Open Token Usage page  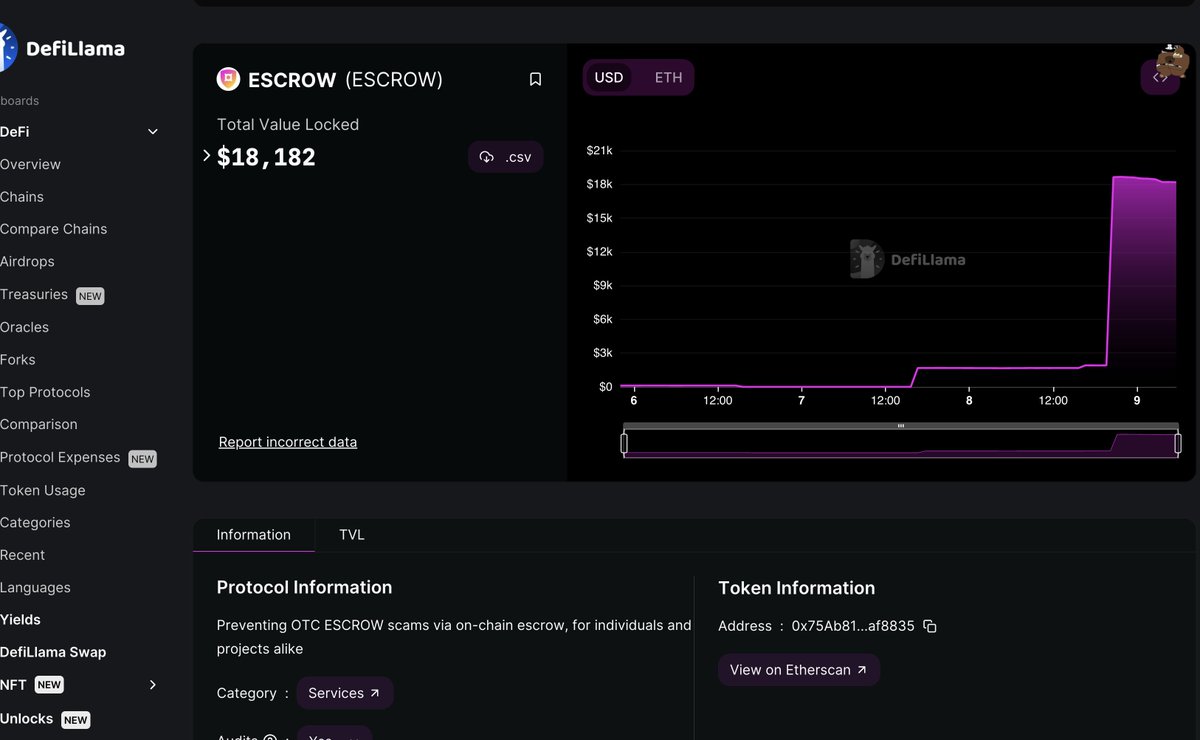pos(42,490)
